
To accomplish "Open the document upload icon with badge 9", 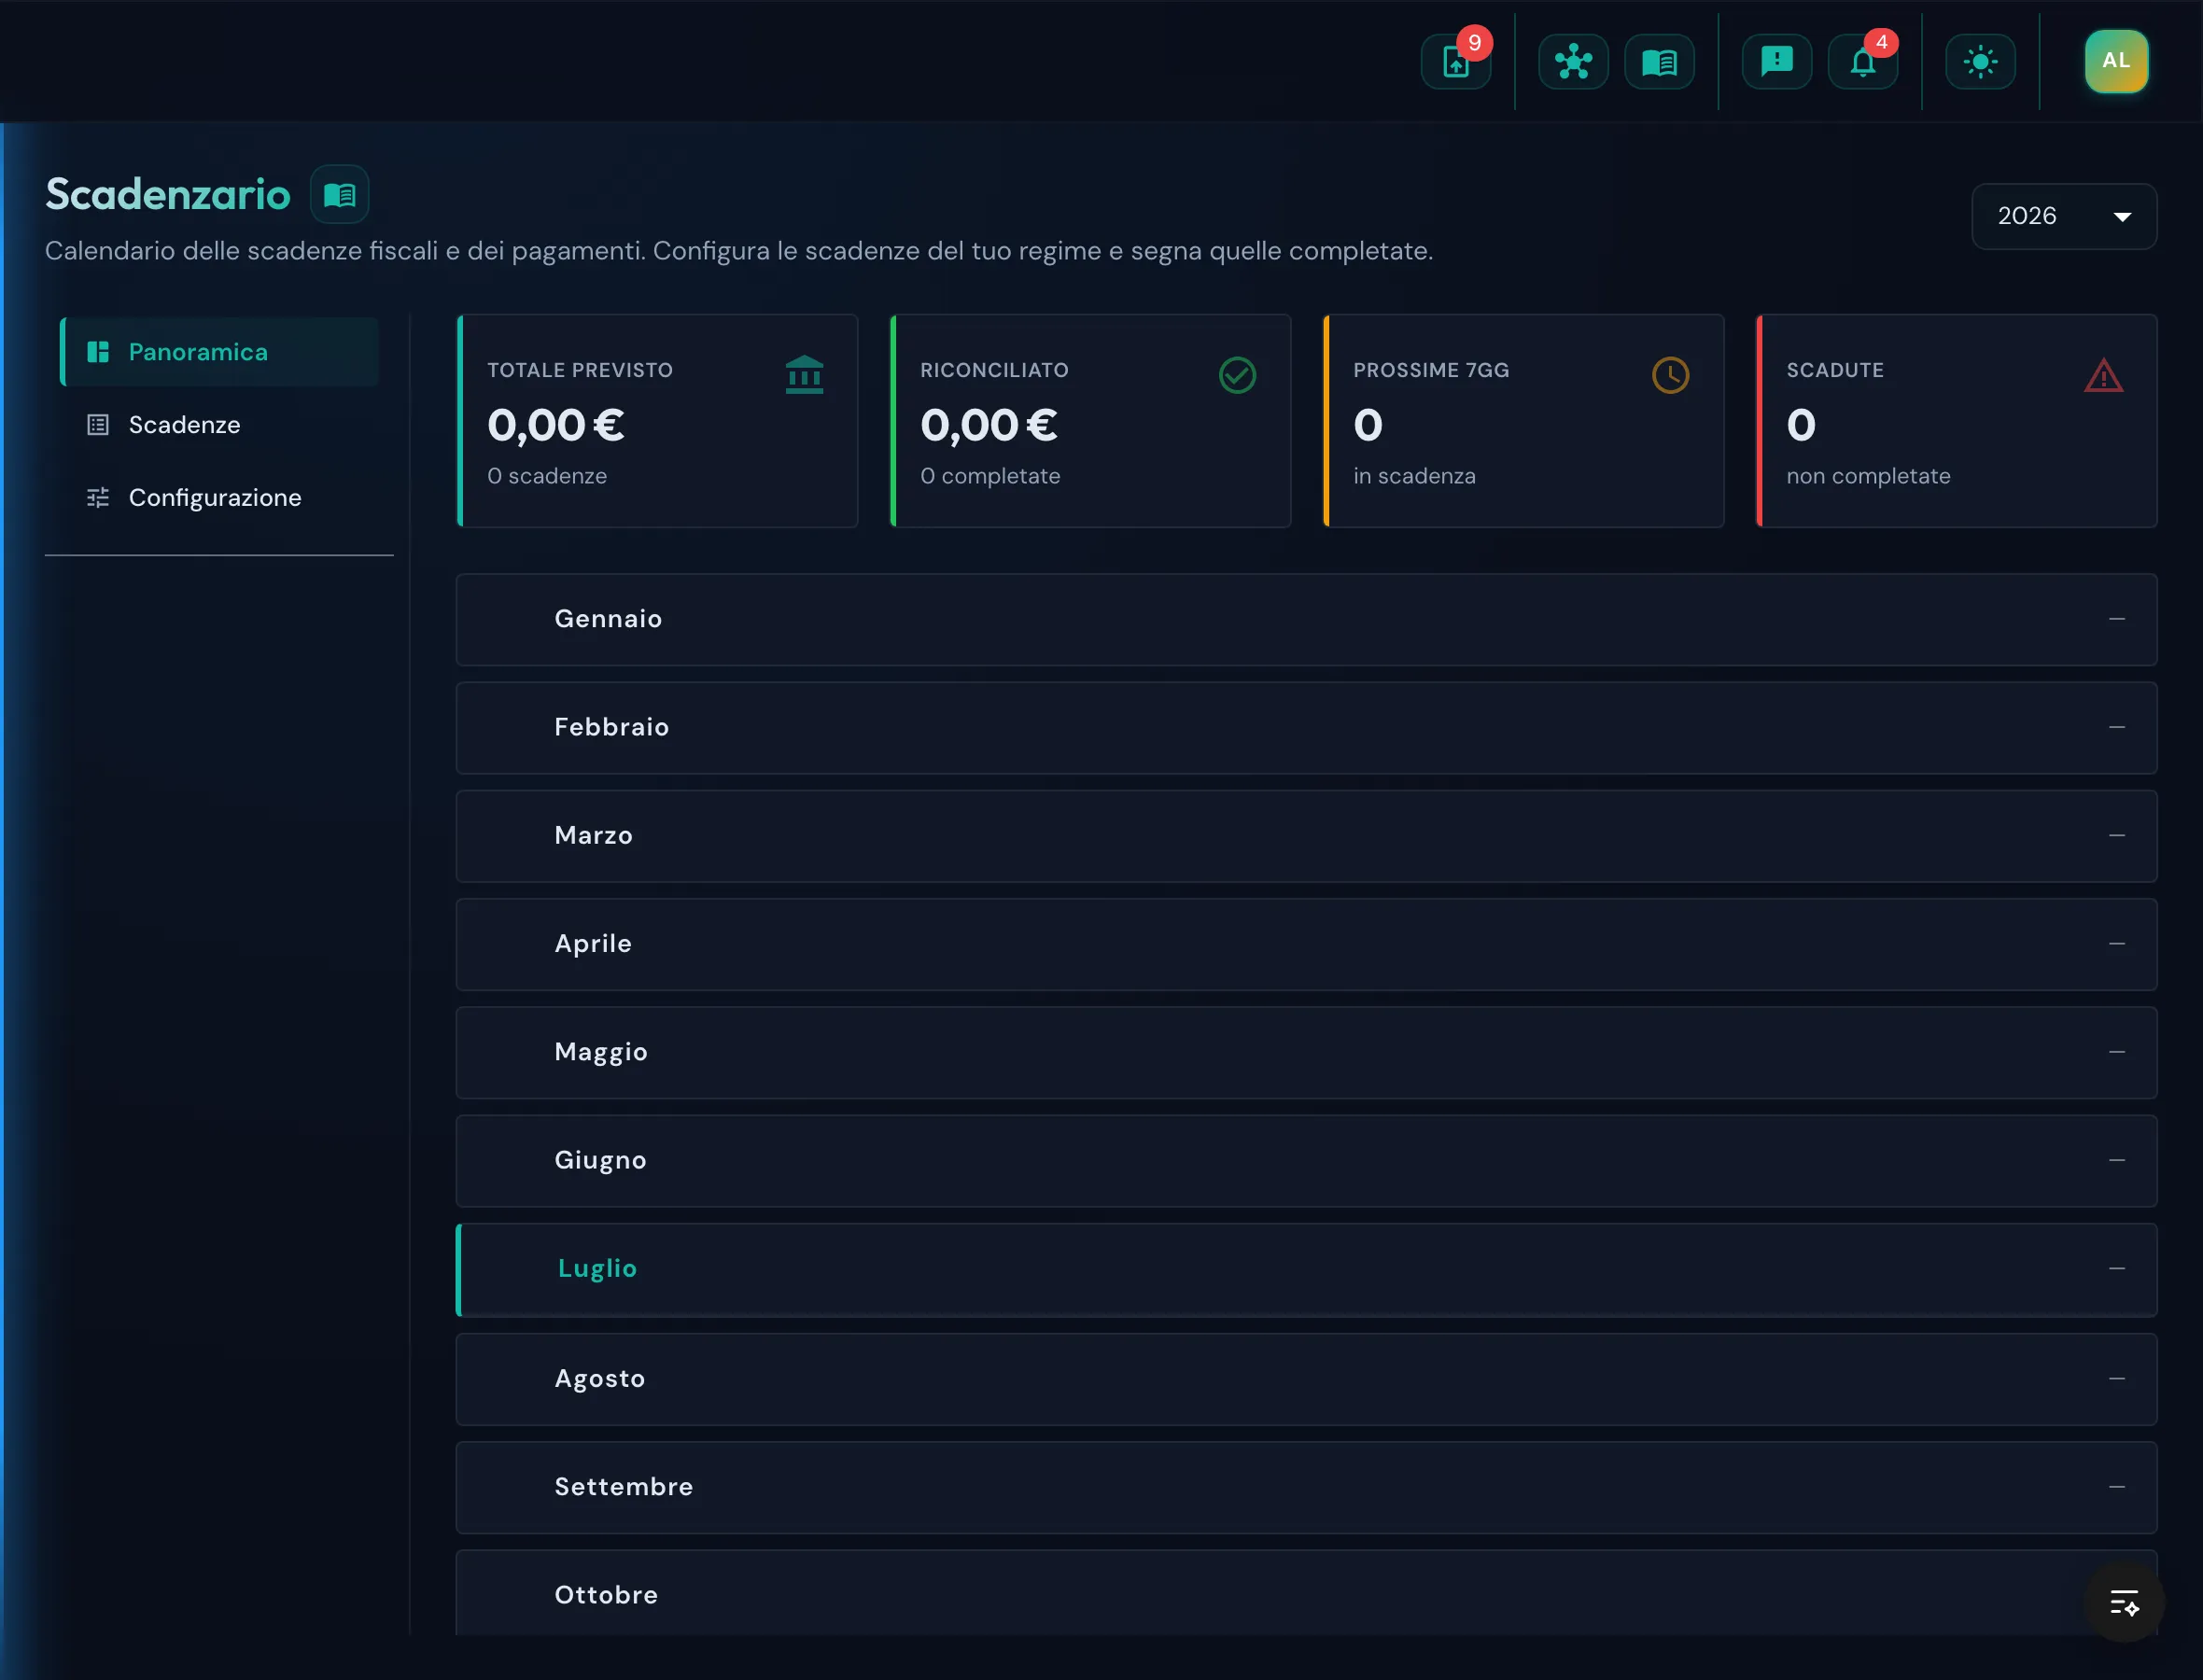I will (x=1456, y=62).
